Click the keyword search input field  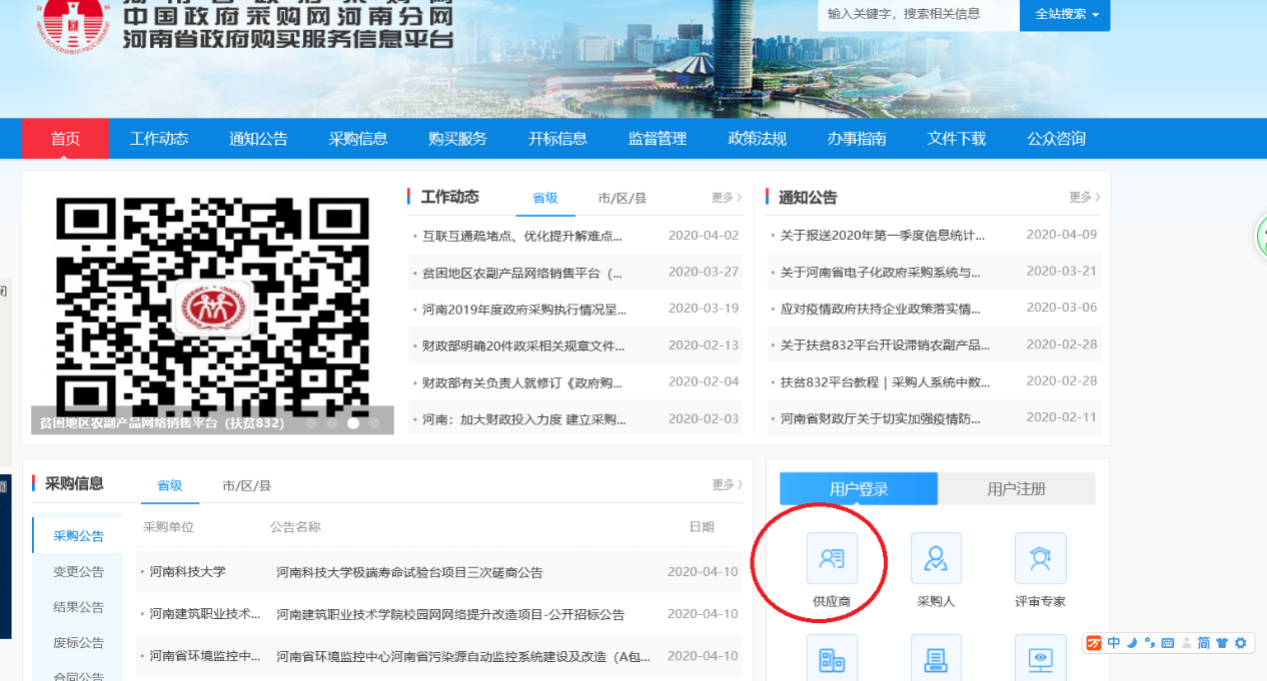tap(918, 14)
